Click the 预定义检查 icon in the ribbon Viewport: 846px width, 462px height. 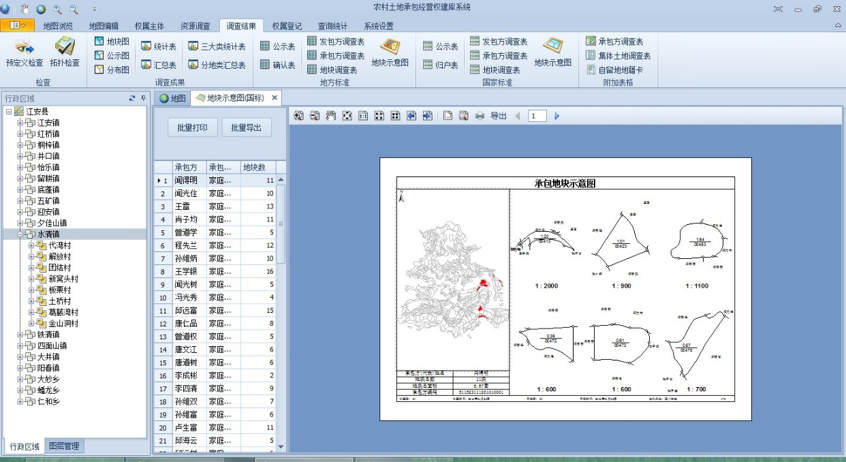(24, 50)
